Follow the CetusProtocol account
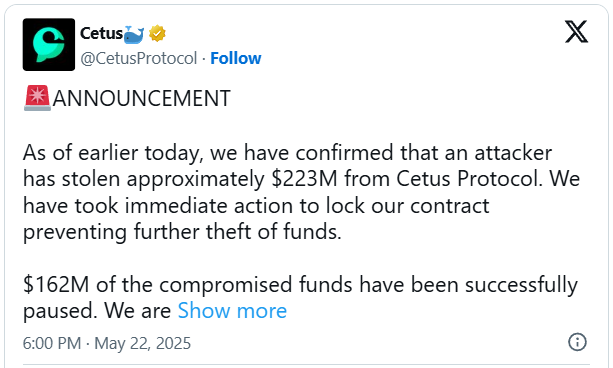This screenshot has height=368, width=613. 236,58
